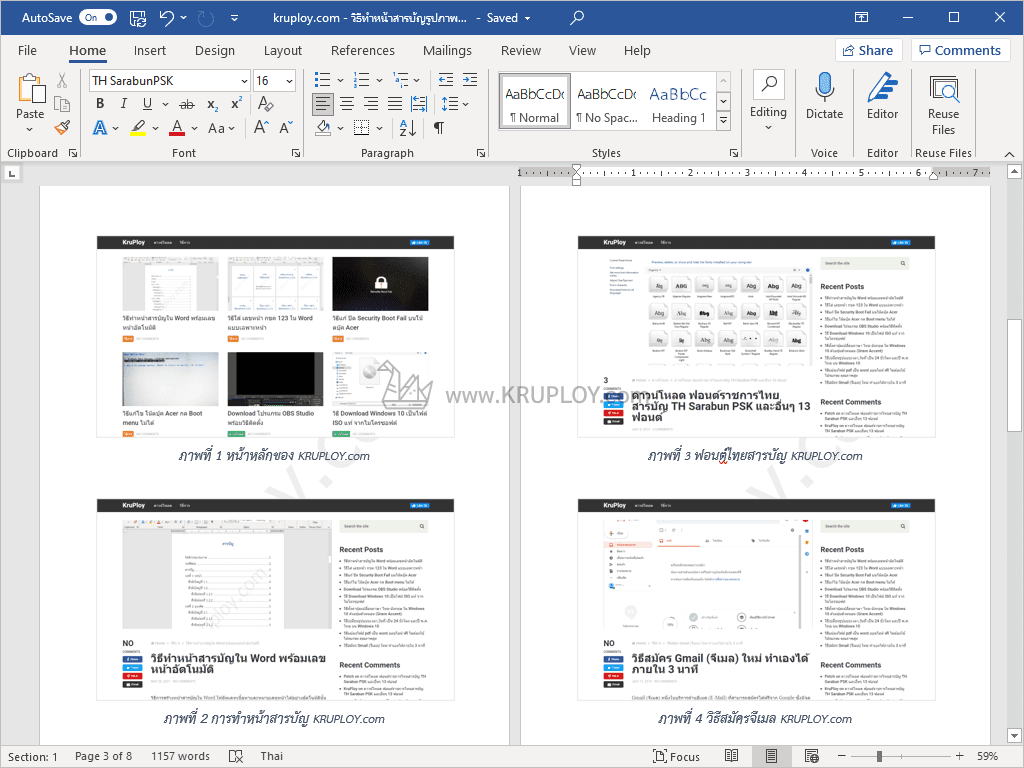Viewport: 1024px width, 768px height.
Task: Decrease paragraph indent
Action: 446,80
